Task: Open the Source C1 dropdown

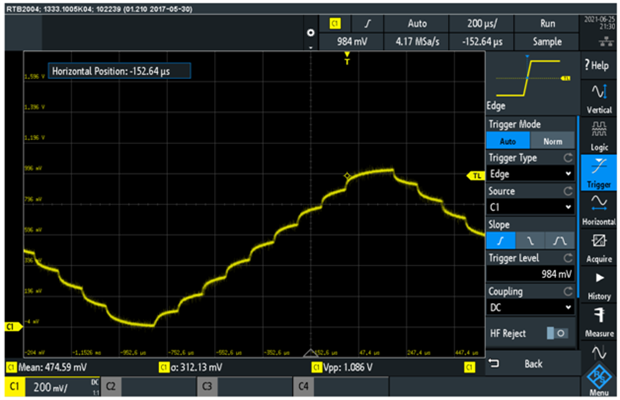Action: click(x=531, y=207)
